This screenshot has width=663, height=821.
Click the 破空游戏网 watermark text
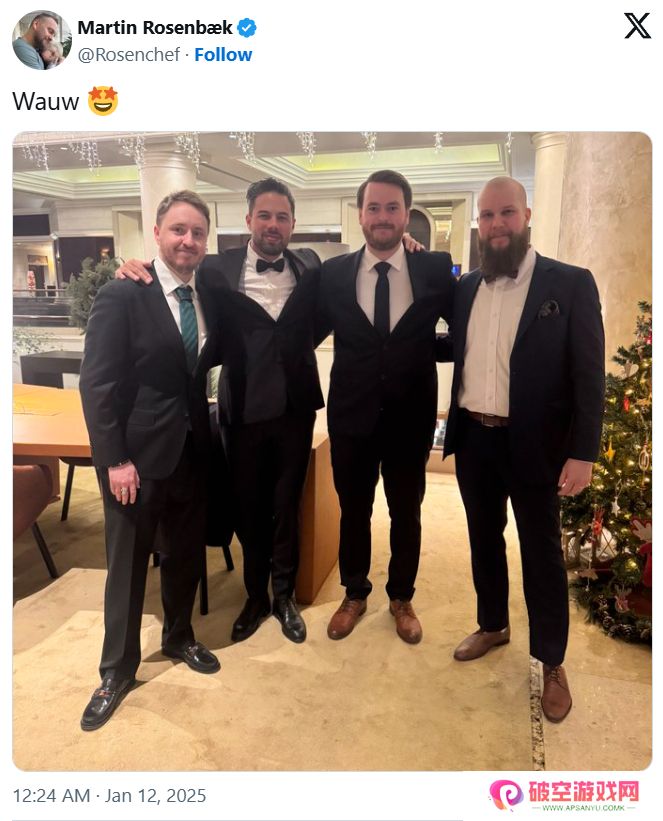point(583,791)
